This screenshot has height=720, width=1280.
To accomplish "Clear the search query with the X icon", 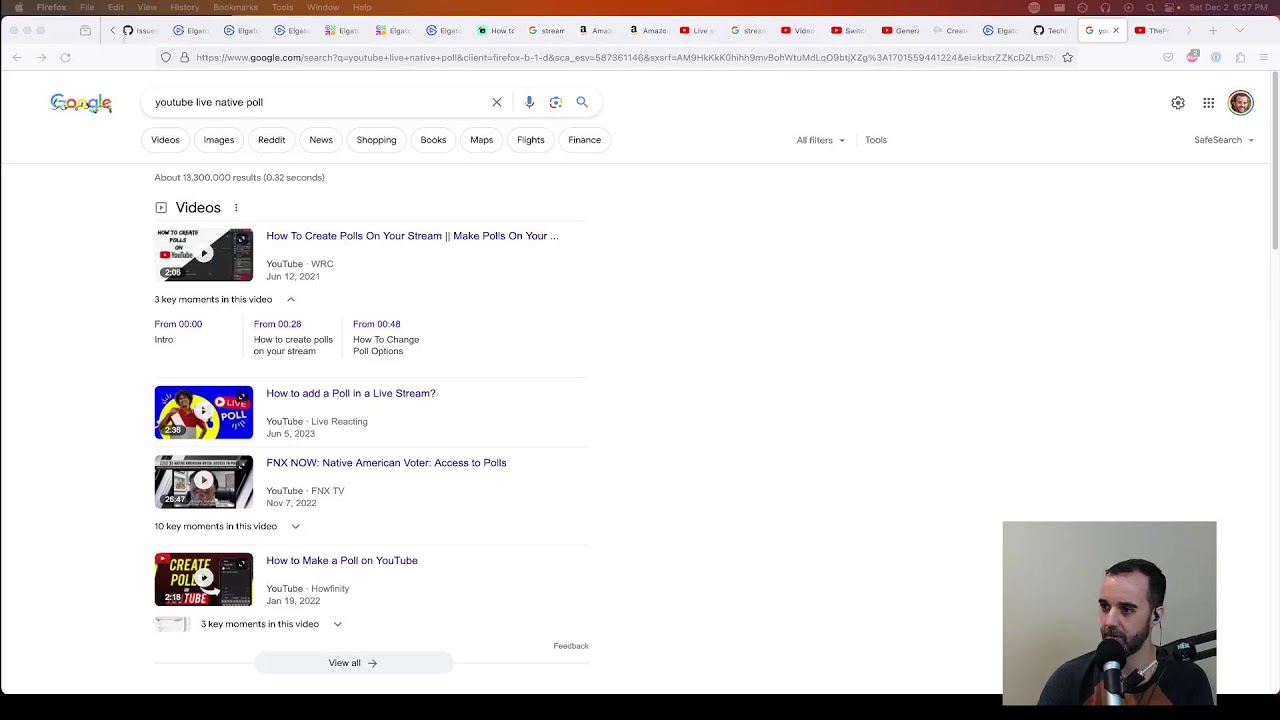I will 497,102.
